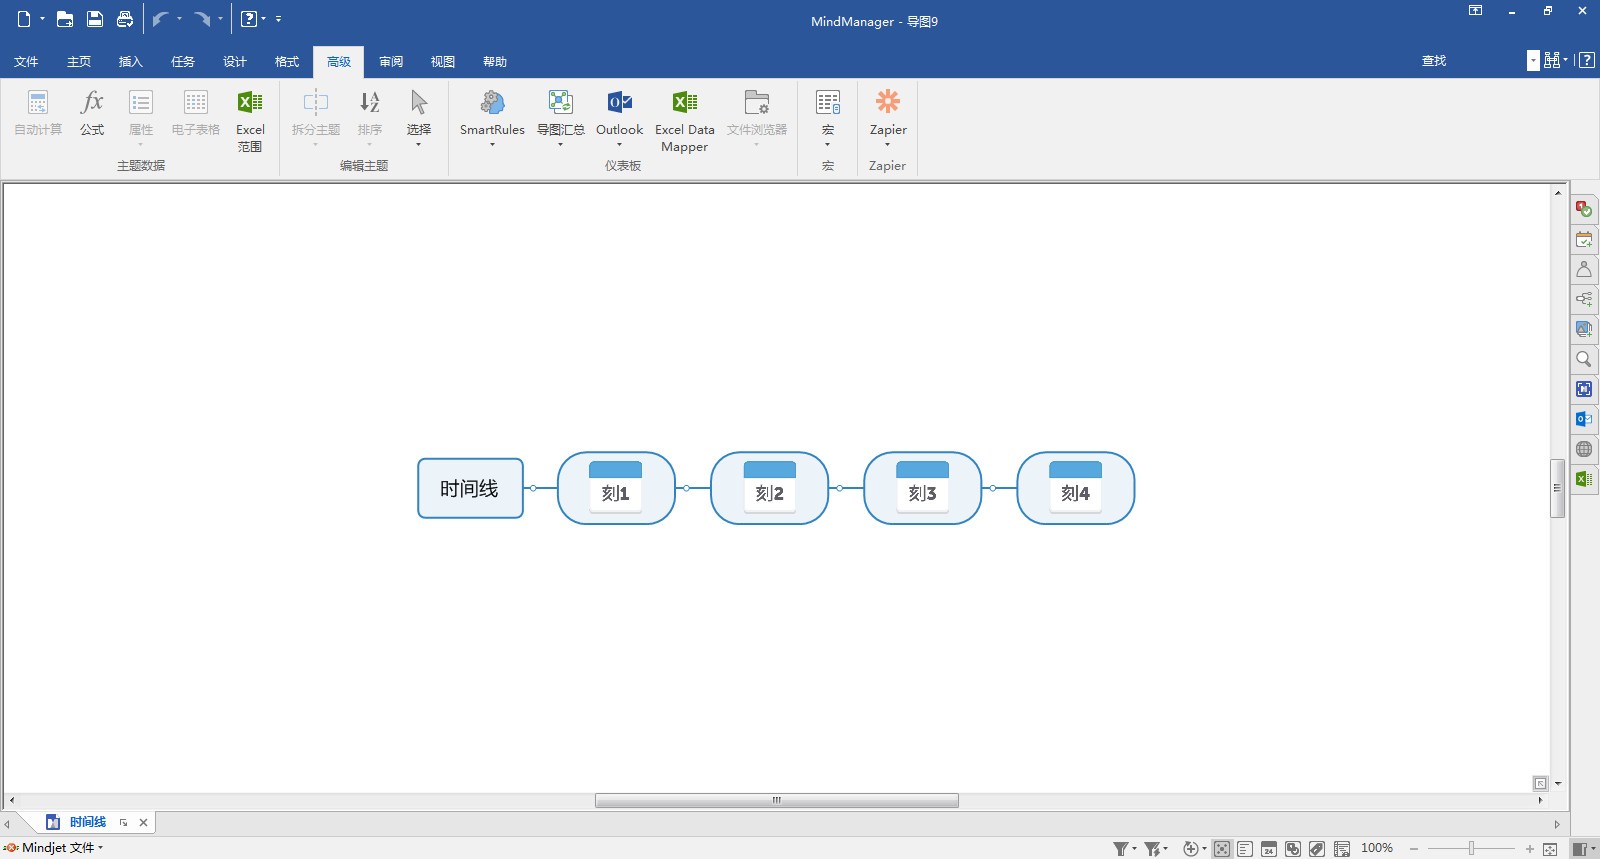
Task: Expand the power filter dropdown in status bar
Action: [1165, 849]
